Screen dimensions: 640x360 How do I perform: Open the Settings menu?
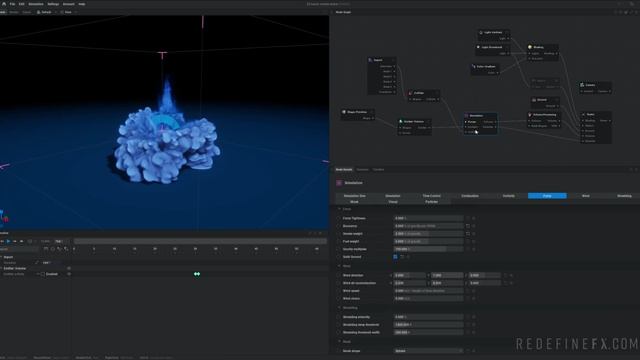pos(53,4)
